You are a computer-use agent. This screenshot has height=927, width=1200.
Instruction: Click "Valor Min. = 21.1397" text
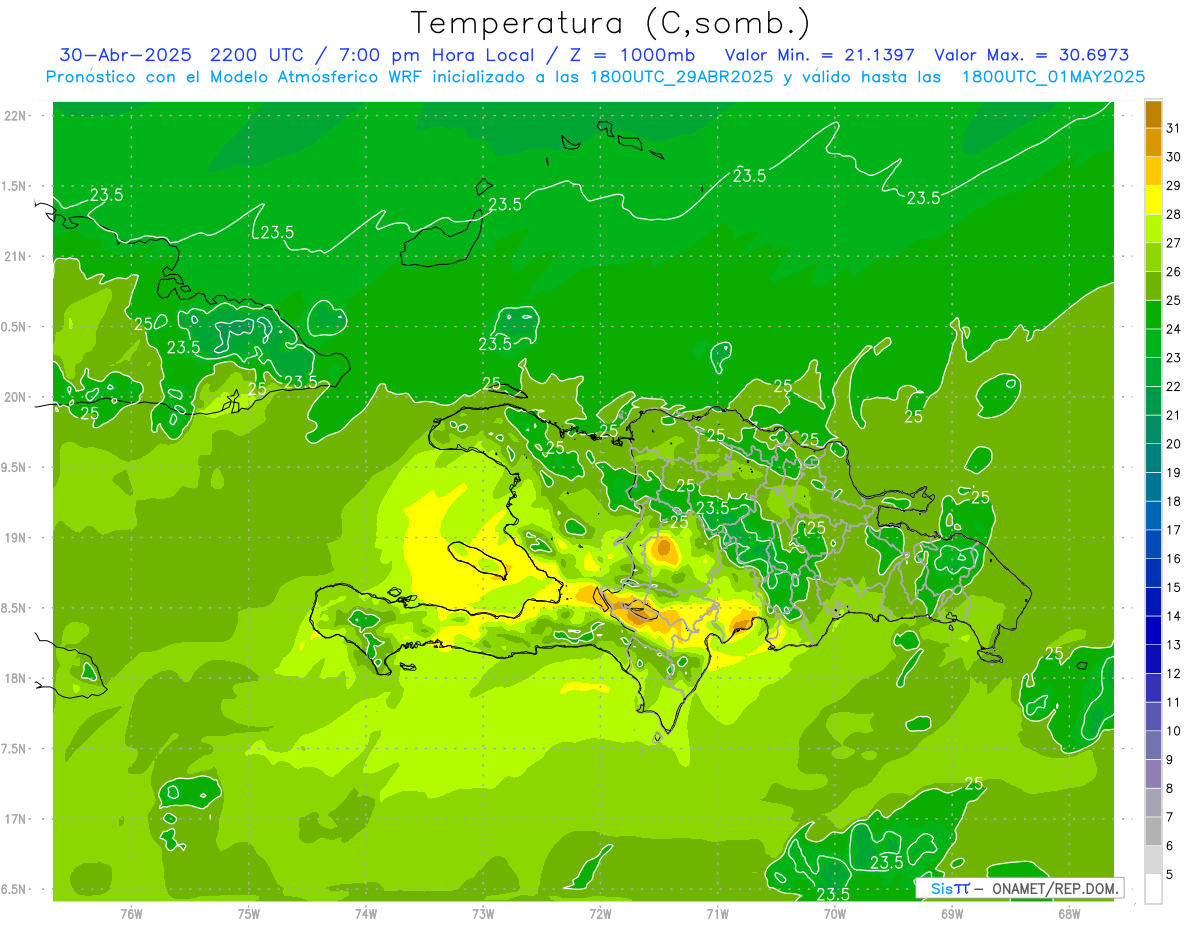tap(819, 55)
